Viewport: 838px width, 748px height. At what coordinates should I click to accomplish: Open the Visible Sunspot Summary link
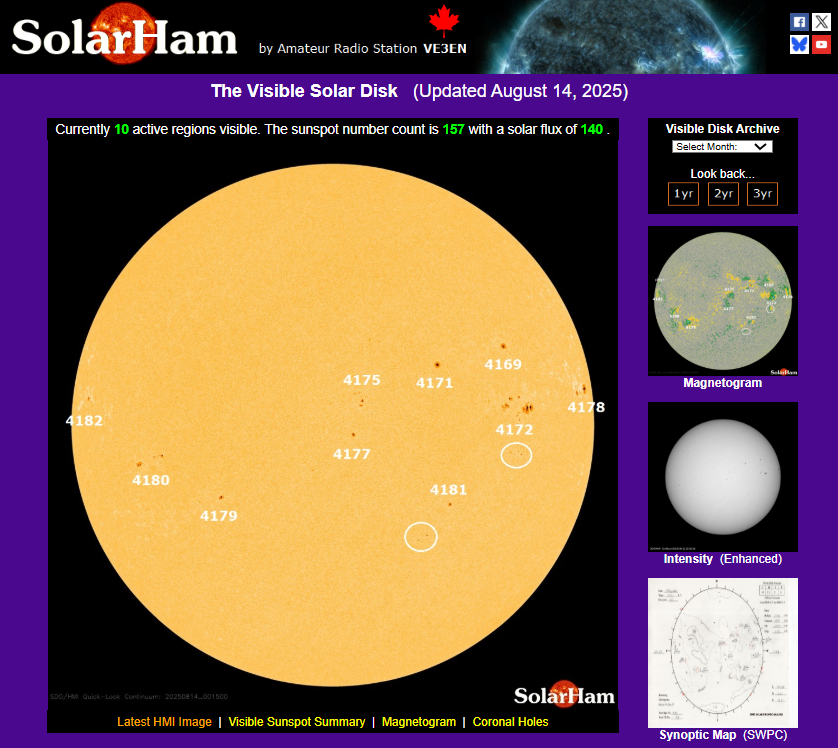click(x=296, y=722)
